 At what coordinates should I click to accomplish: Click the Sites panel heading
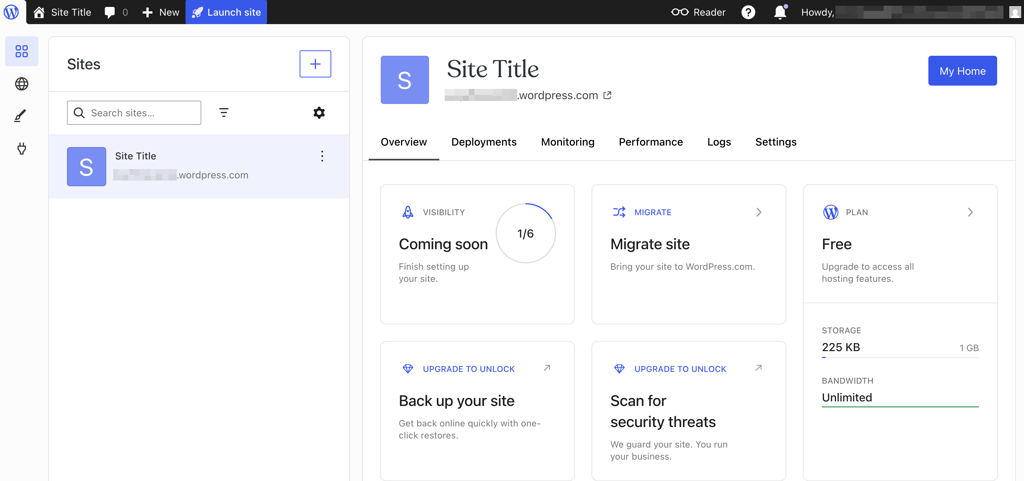[84, 64]
